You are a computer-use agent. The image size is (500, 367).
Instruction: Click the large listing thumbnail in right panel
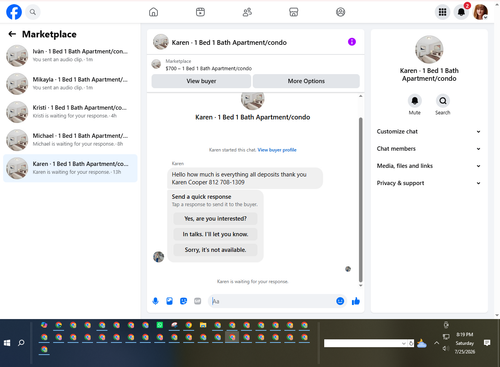click(429, 49)
